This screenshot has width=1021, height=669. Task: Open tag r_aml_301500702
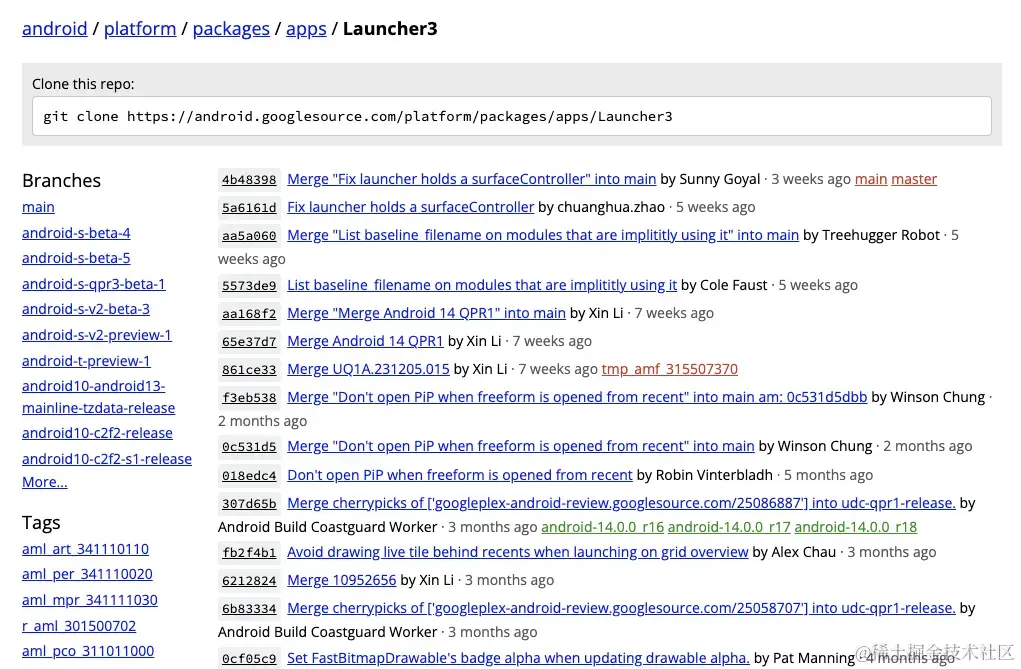79,626
